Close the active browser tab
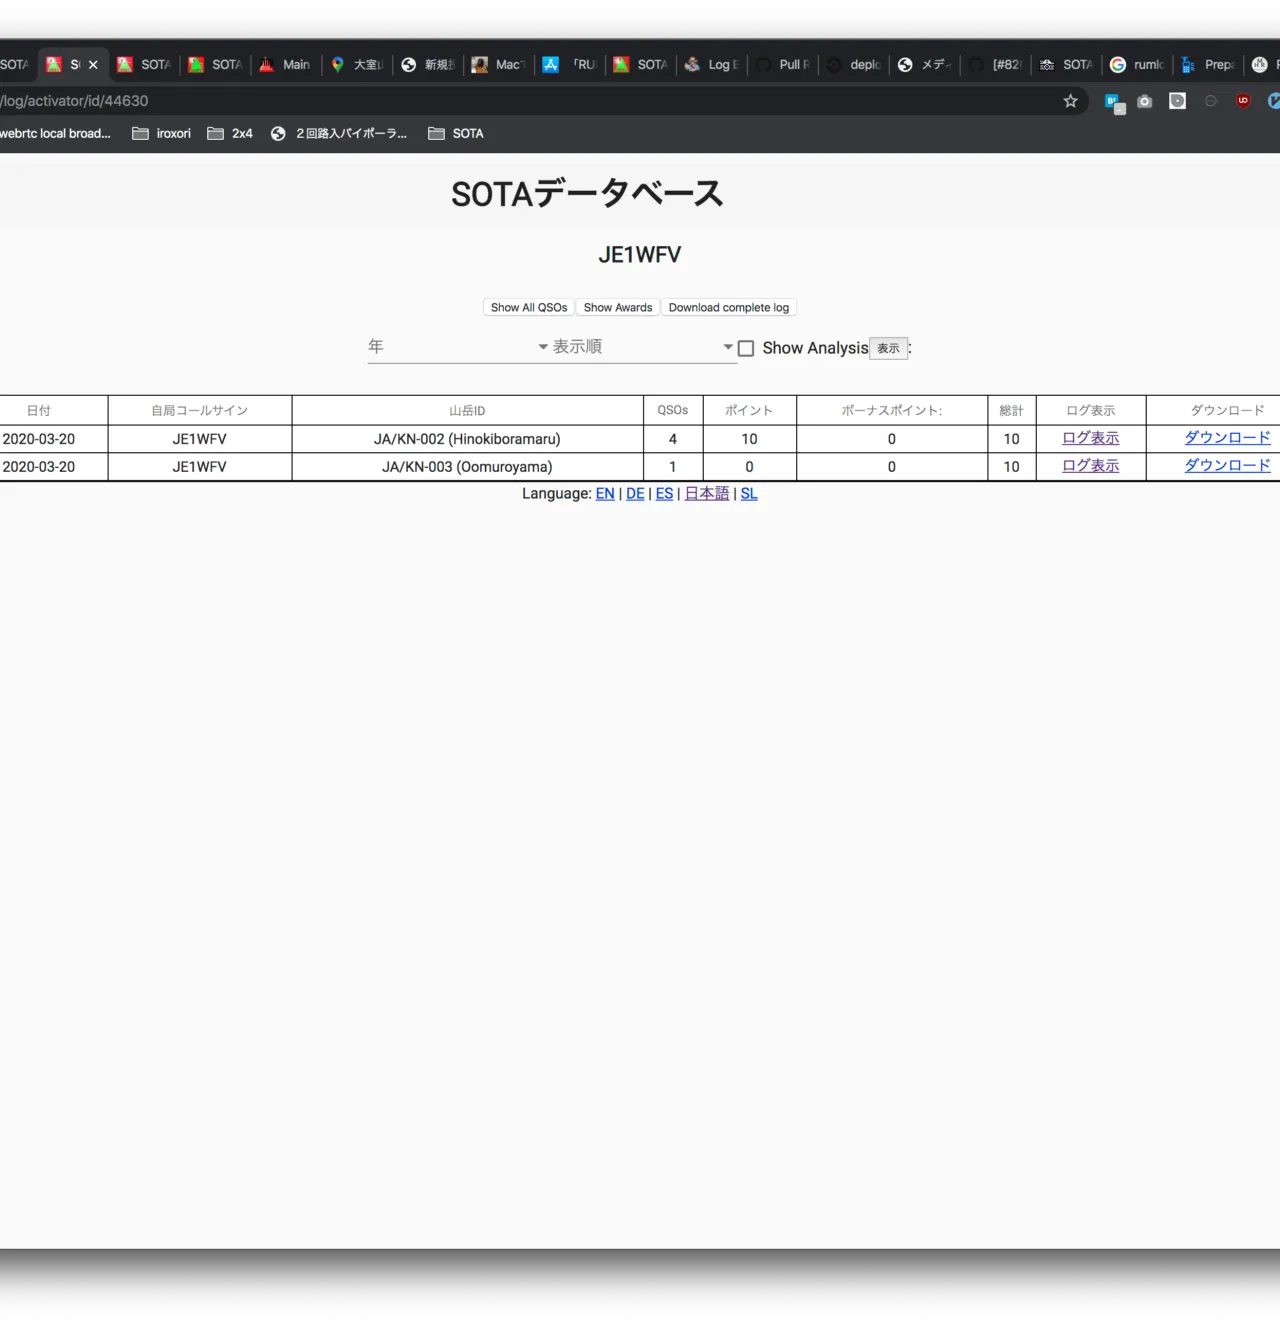This screenshot has width=1280, height=1325. 93,65
